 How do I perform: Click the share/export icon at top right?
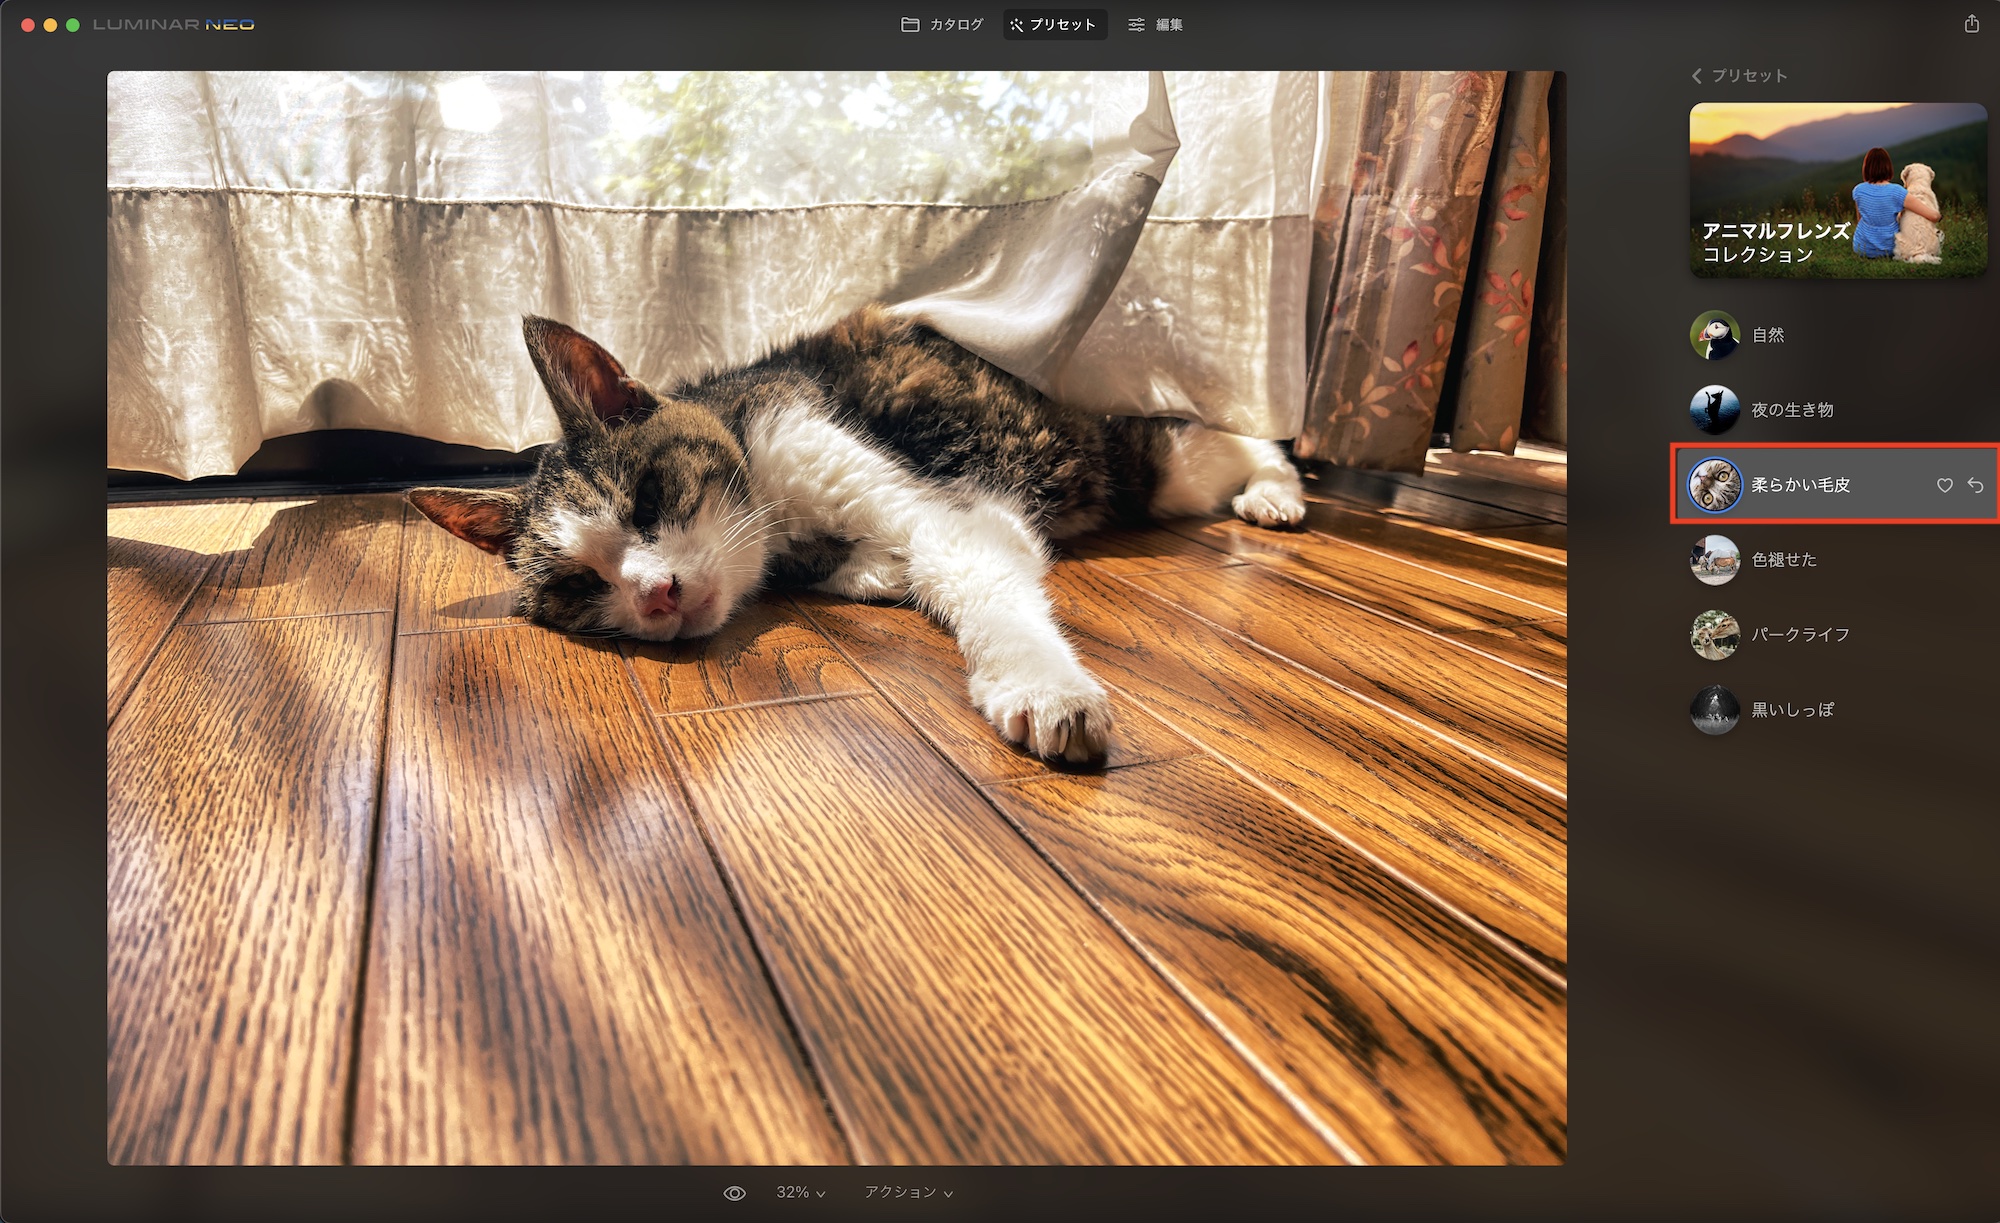coord(1971,24)
